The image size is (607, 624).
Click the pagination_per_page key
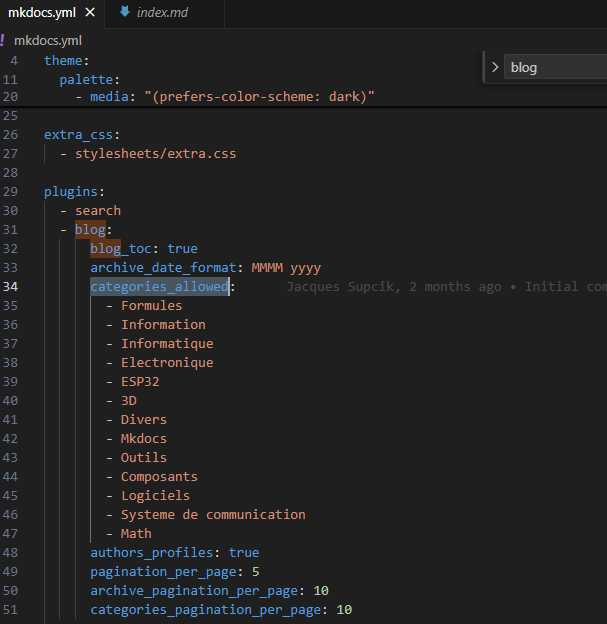163,572
